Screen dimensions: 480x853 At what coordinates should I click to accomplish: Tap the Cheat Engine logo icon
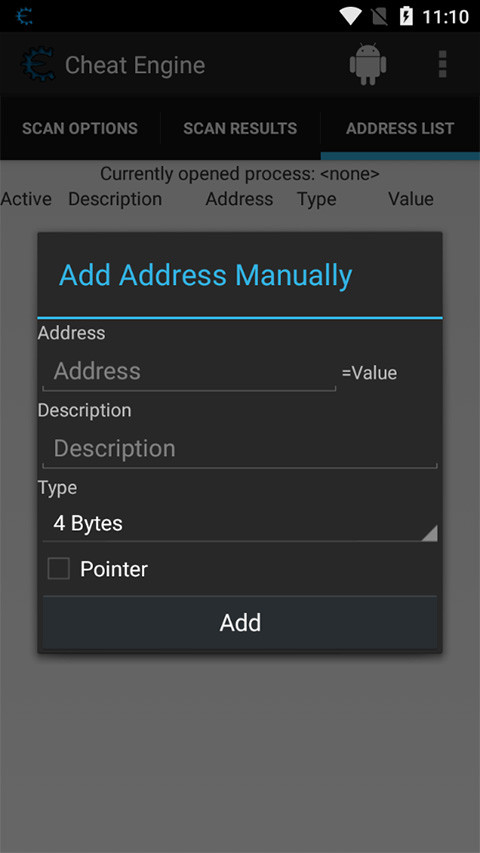[x=38, y=65]
